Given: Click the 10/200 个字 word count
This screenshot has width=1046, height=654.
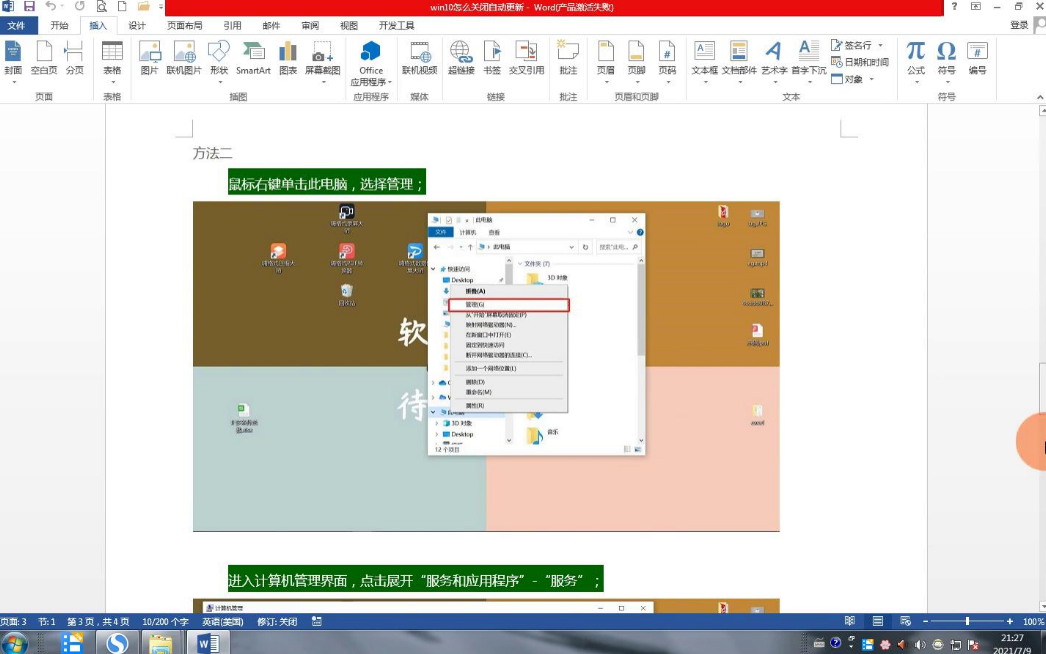Looking at the screenshot, I should pyautogui.click(x=165, y=621).
